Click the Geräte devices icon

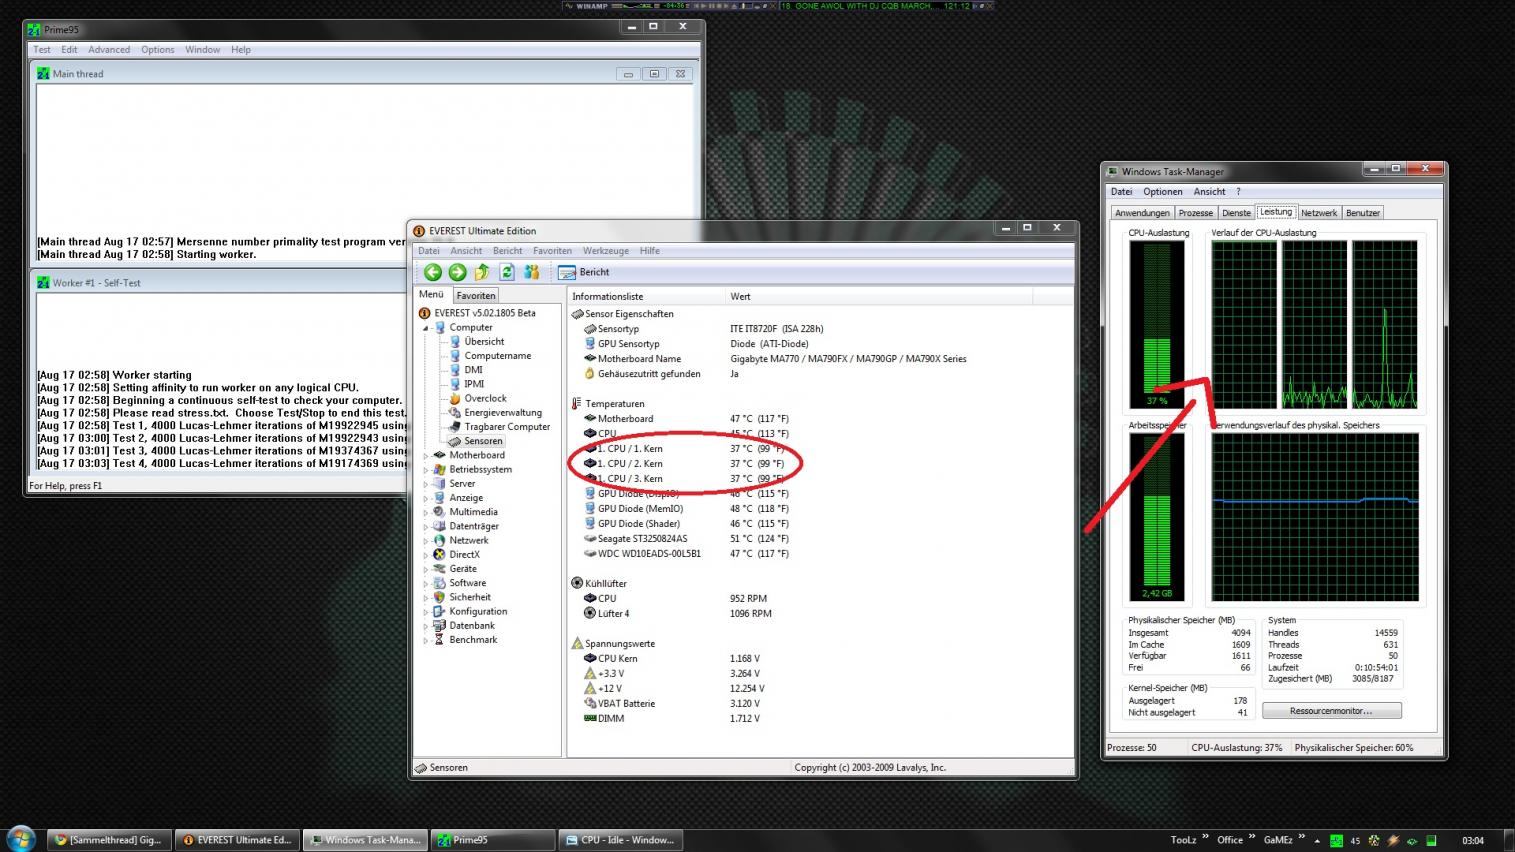tap(439, 568)
